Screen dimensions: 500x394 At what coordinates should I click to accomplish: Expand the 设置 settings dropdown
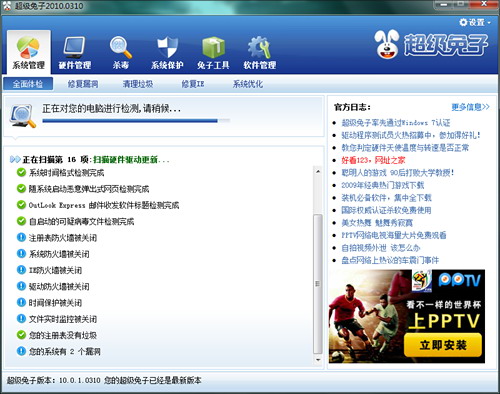[x=475, y=22]
